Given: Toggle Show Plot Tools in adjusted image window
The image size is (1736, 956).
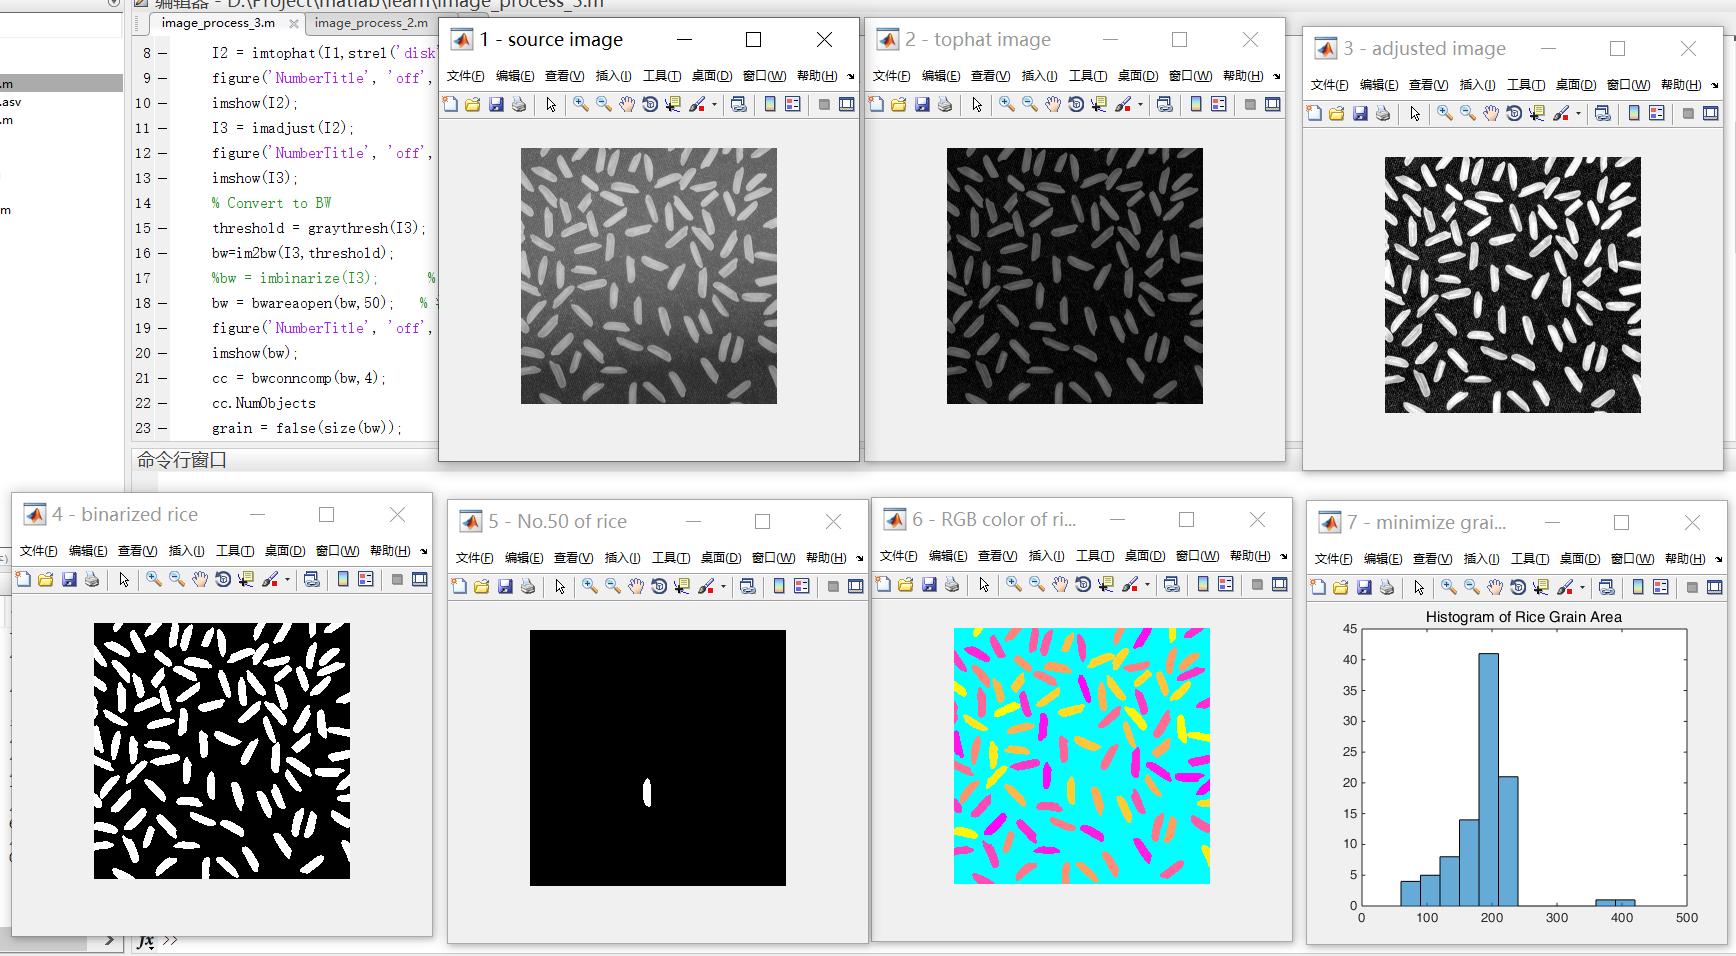Looking at the screenshot, I should click(x=1711, y=114).
